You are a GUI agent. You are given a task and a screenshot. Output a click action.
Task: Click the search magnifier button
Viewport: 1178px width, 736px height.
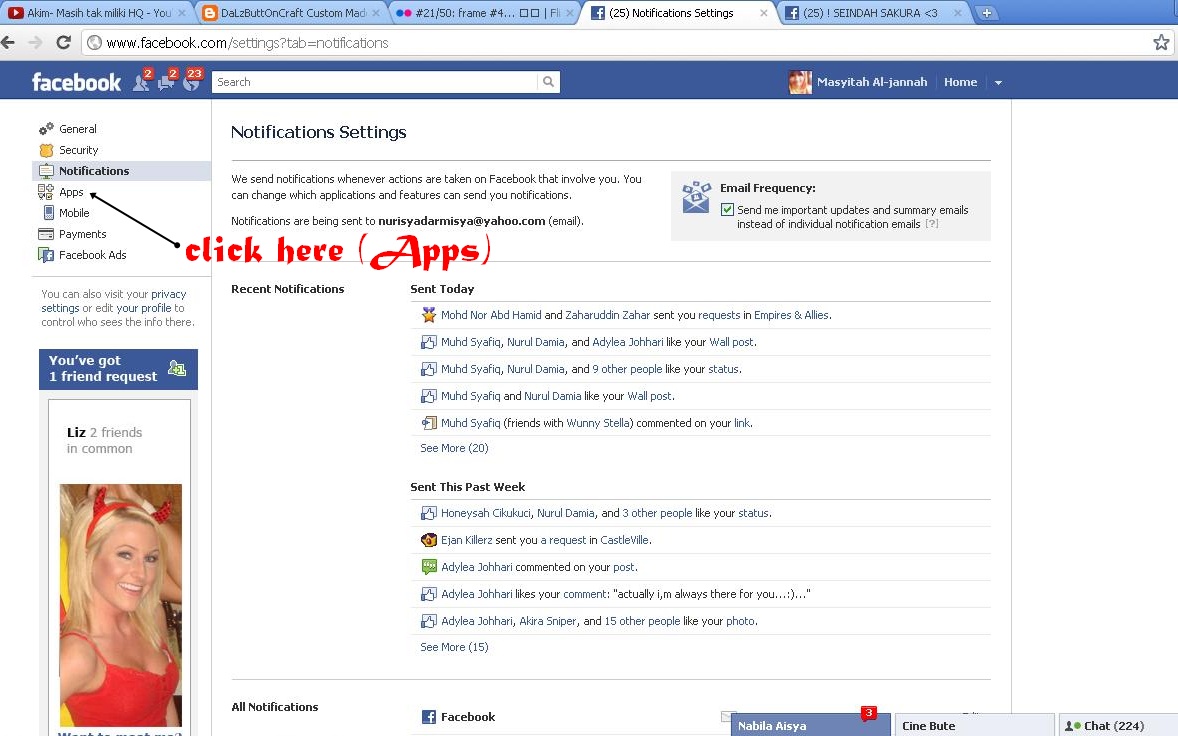pos(548,82)
